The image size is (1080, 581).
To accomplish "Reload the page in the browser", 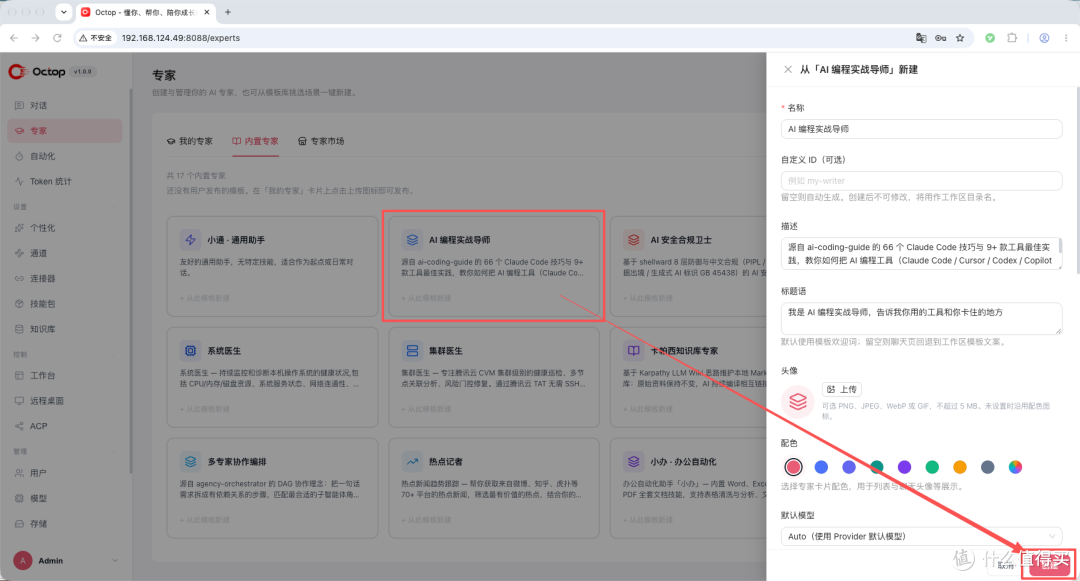I will click(x=57, y=38).
